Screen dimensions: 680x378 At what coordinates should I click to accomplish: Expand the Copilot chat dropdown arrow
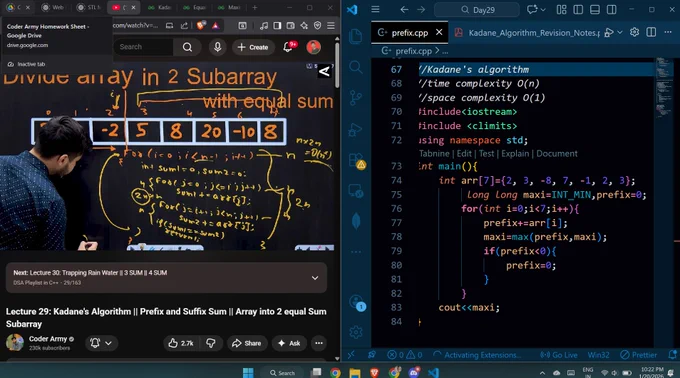click(543, 10)
